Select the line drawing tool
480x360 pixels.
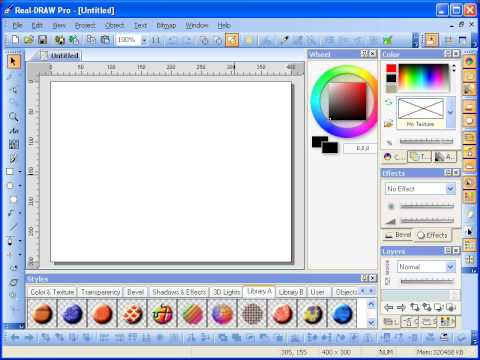tap(13, 227)
